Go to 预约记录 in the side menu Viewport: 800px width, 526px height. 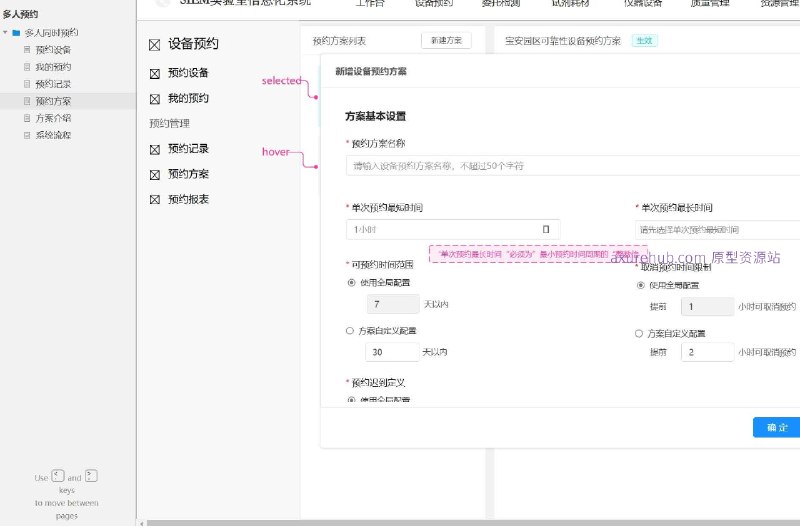click(188, 149)
